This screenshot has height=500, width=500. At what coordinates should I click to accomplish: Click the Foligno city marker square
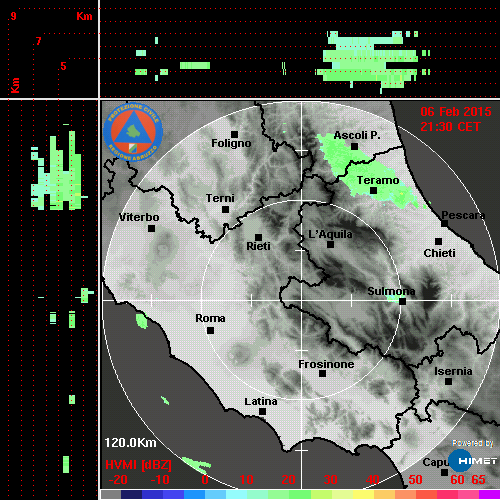[234, 134]
